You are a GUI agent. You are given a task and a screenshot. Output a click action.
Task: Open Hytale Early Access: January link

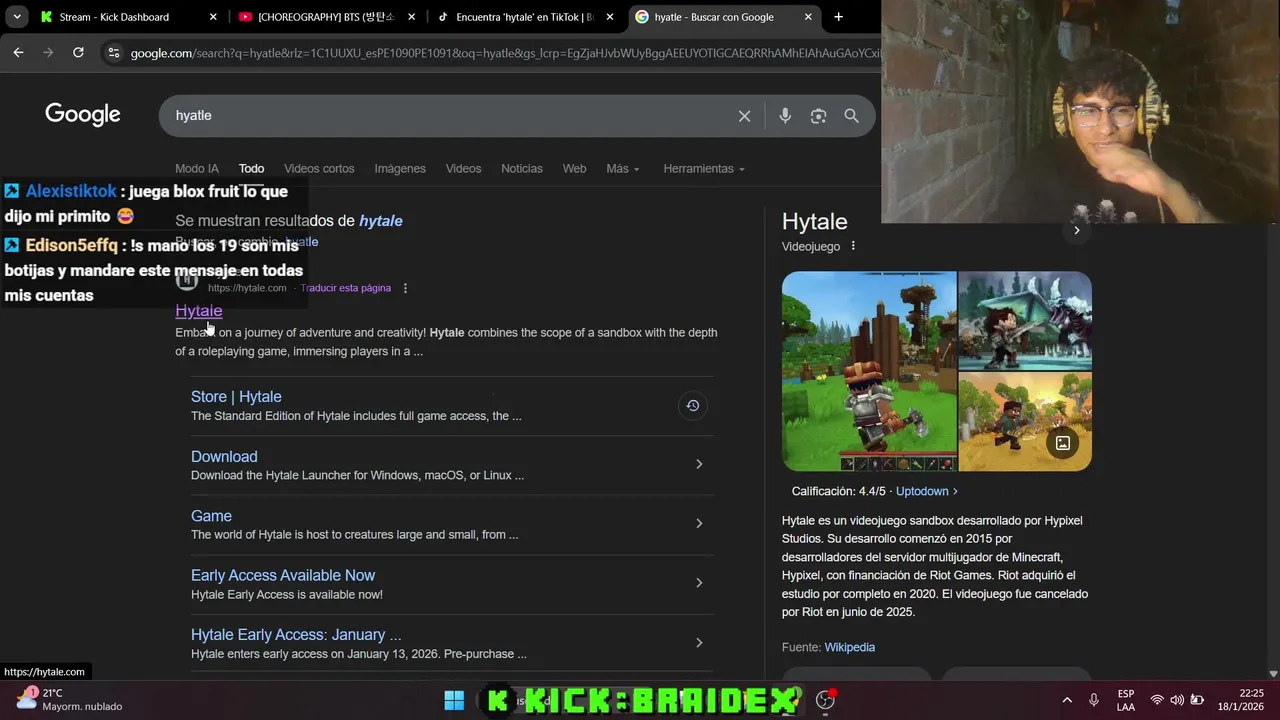pyautogui.click(x=296, y=635)
